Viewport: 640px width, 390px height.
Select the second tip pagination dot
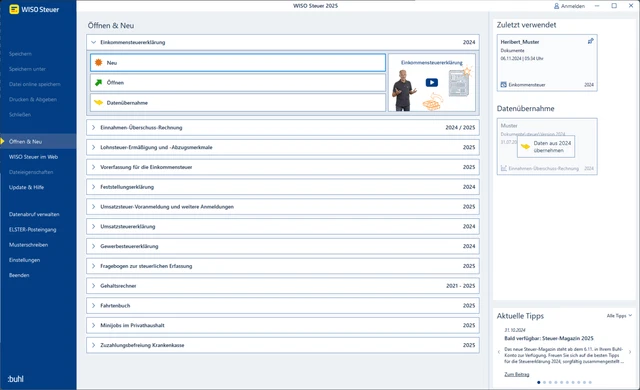544,382
